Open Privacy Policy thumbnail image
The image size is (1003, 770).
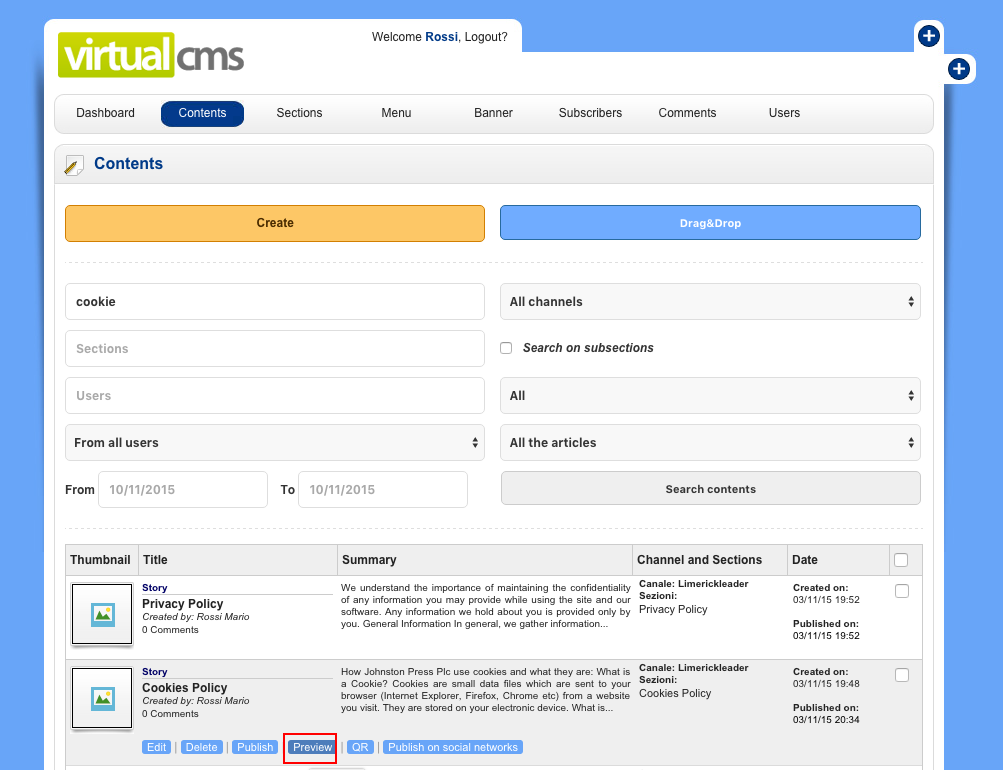click(102, 614)
